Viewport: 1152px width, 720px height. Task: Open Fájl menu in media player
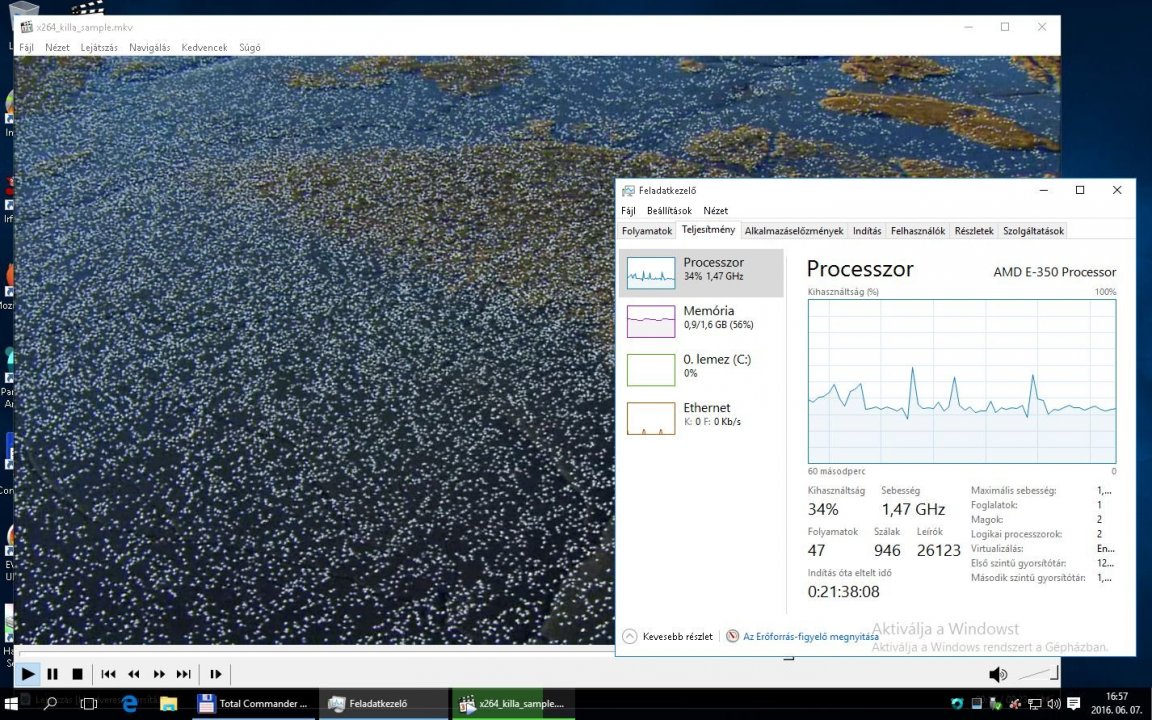26,47
